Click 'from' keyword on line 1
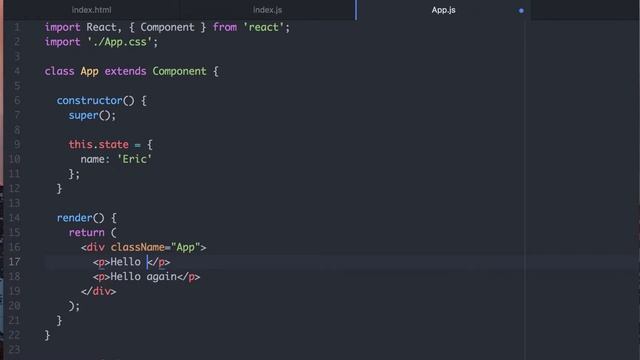The image size is (640, 360). coord(224,27)
